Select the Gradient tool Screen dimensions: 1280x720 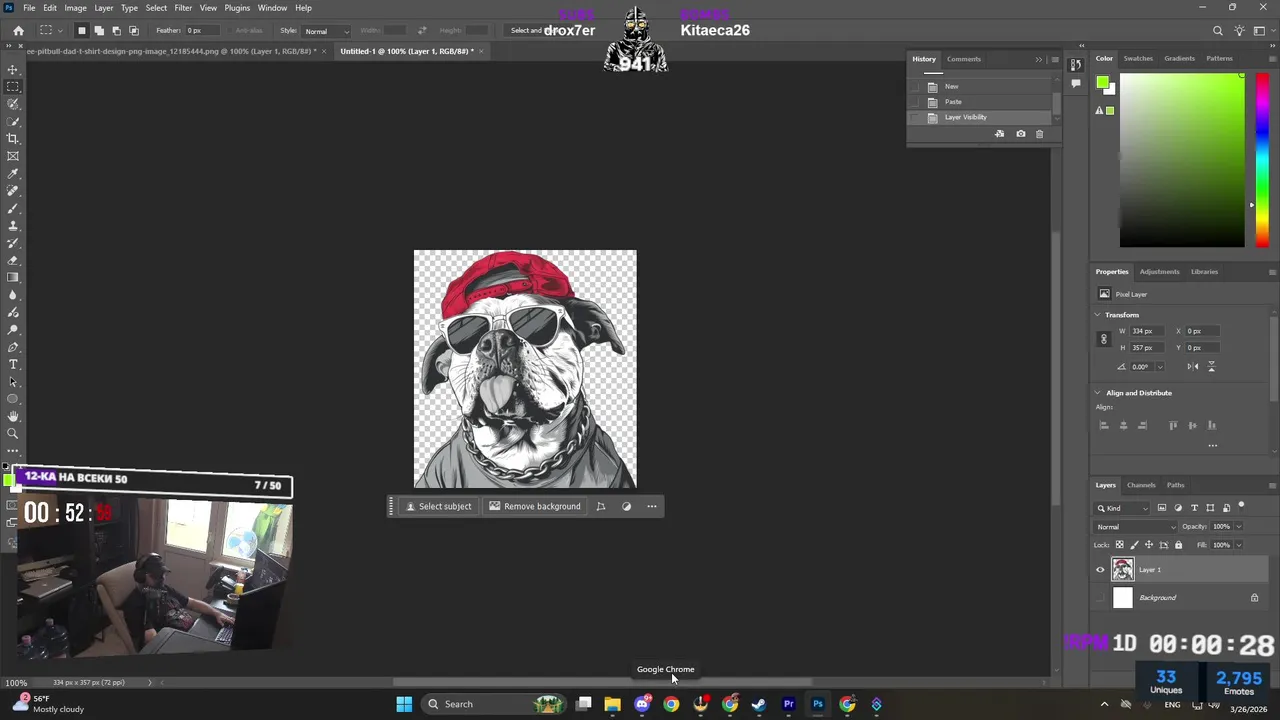pyautogui.click(x=13, y=278)
